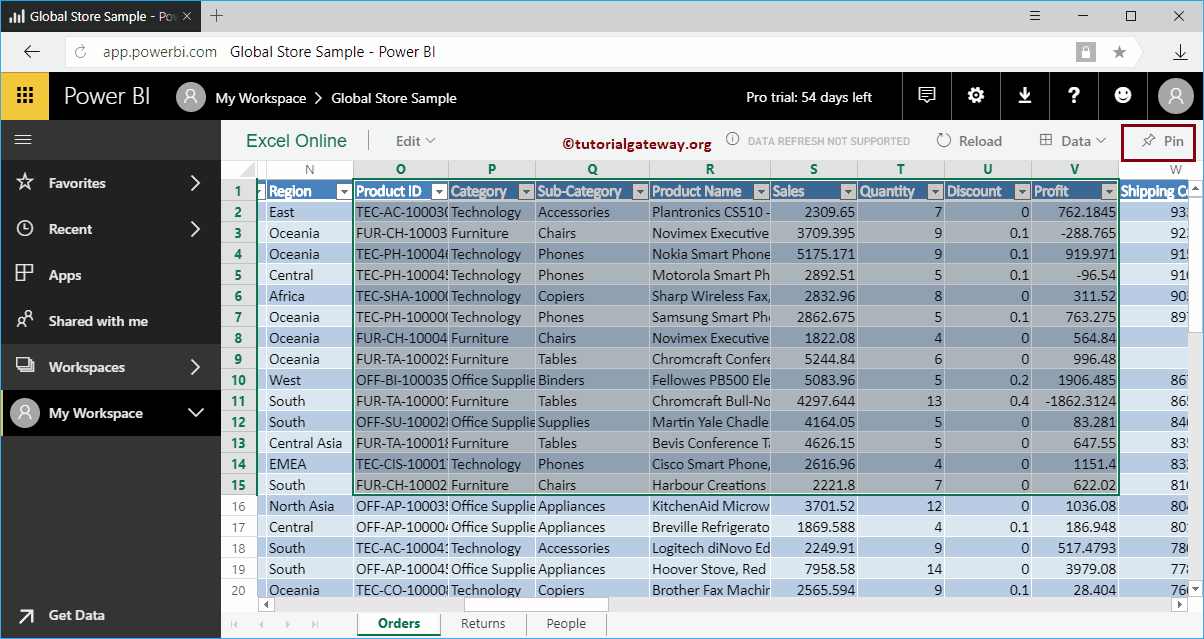This screenshot has width=1204, height=639.
Task: Open the Edit dropdown menu
Action: tap(415, 141)
